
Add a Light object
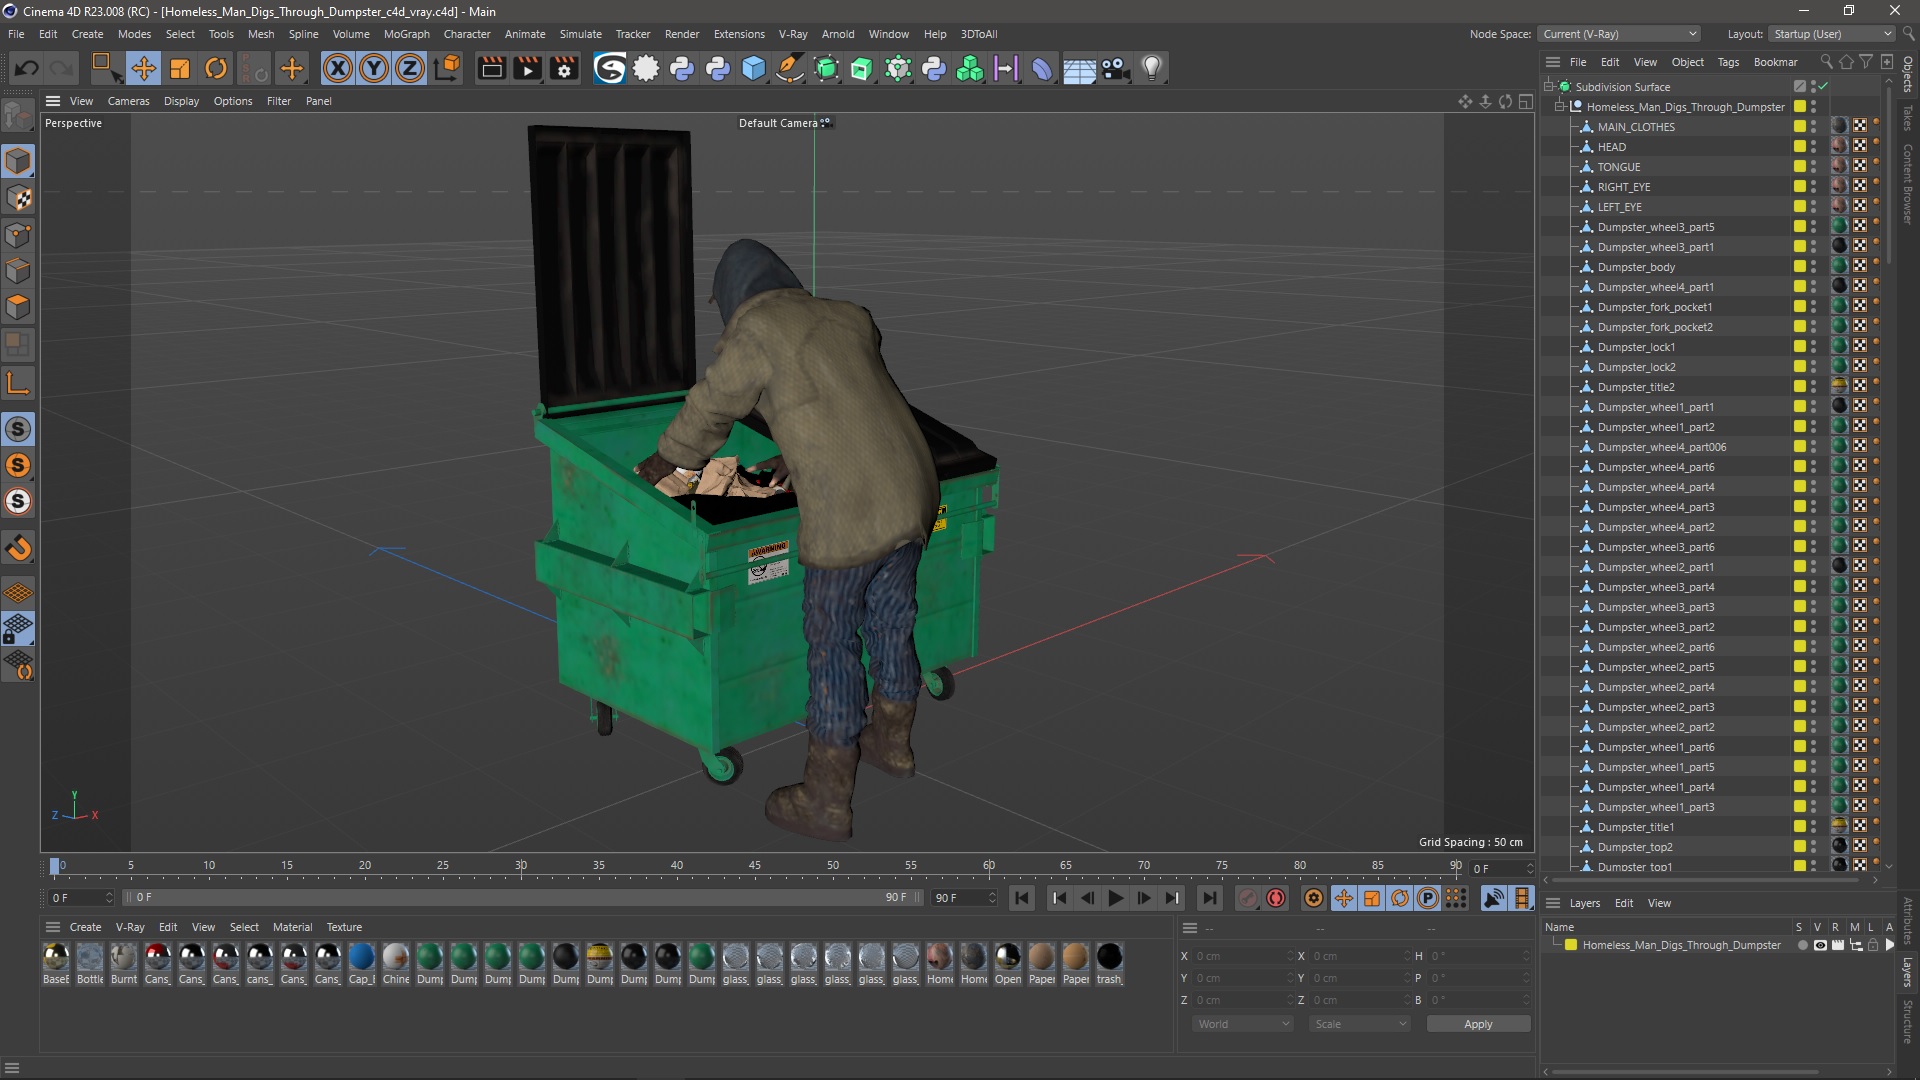[1152, 68]
